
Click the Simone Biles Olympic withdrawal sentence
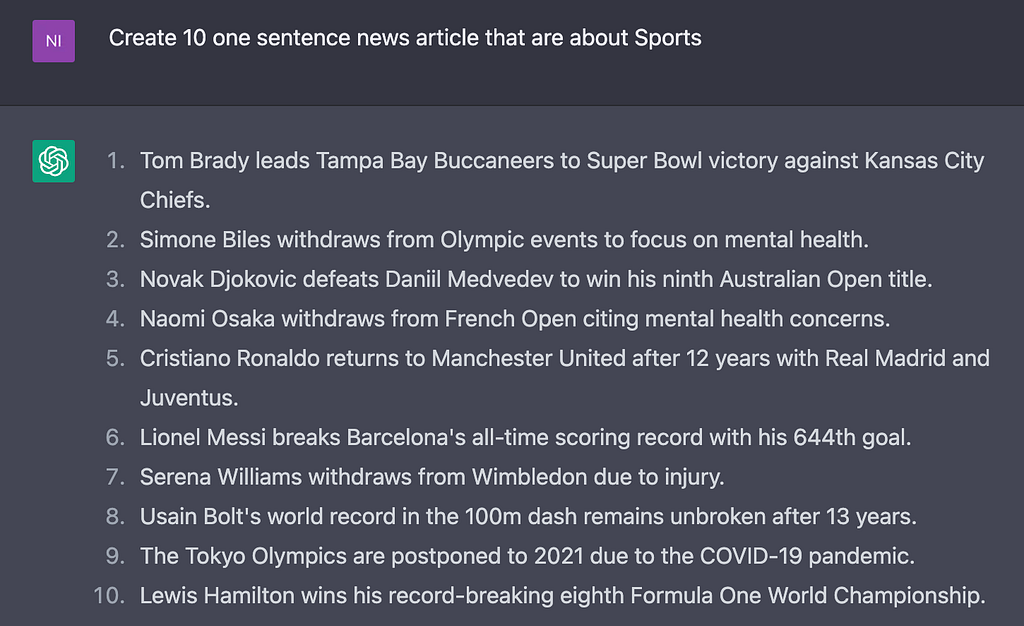(x=504, y=240)
